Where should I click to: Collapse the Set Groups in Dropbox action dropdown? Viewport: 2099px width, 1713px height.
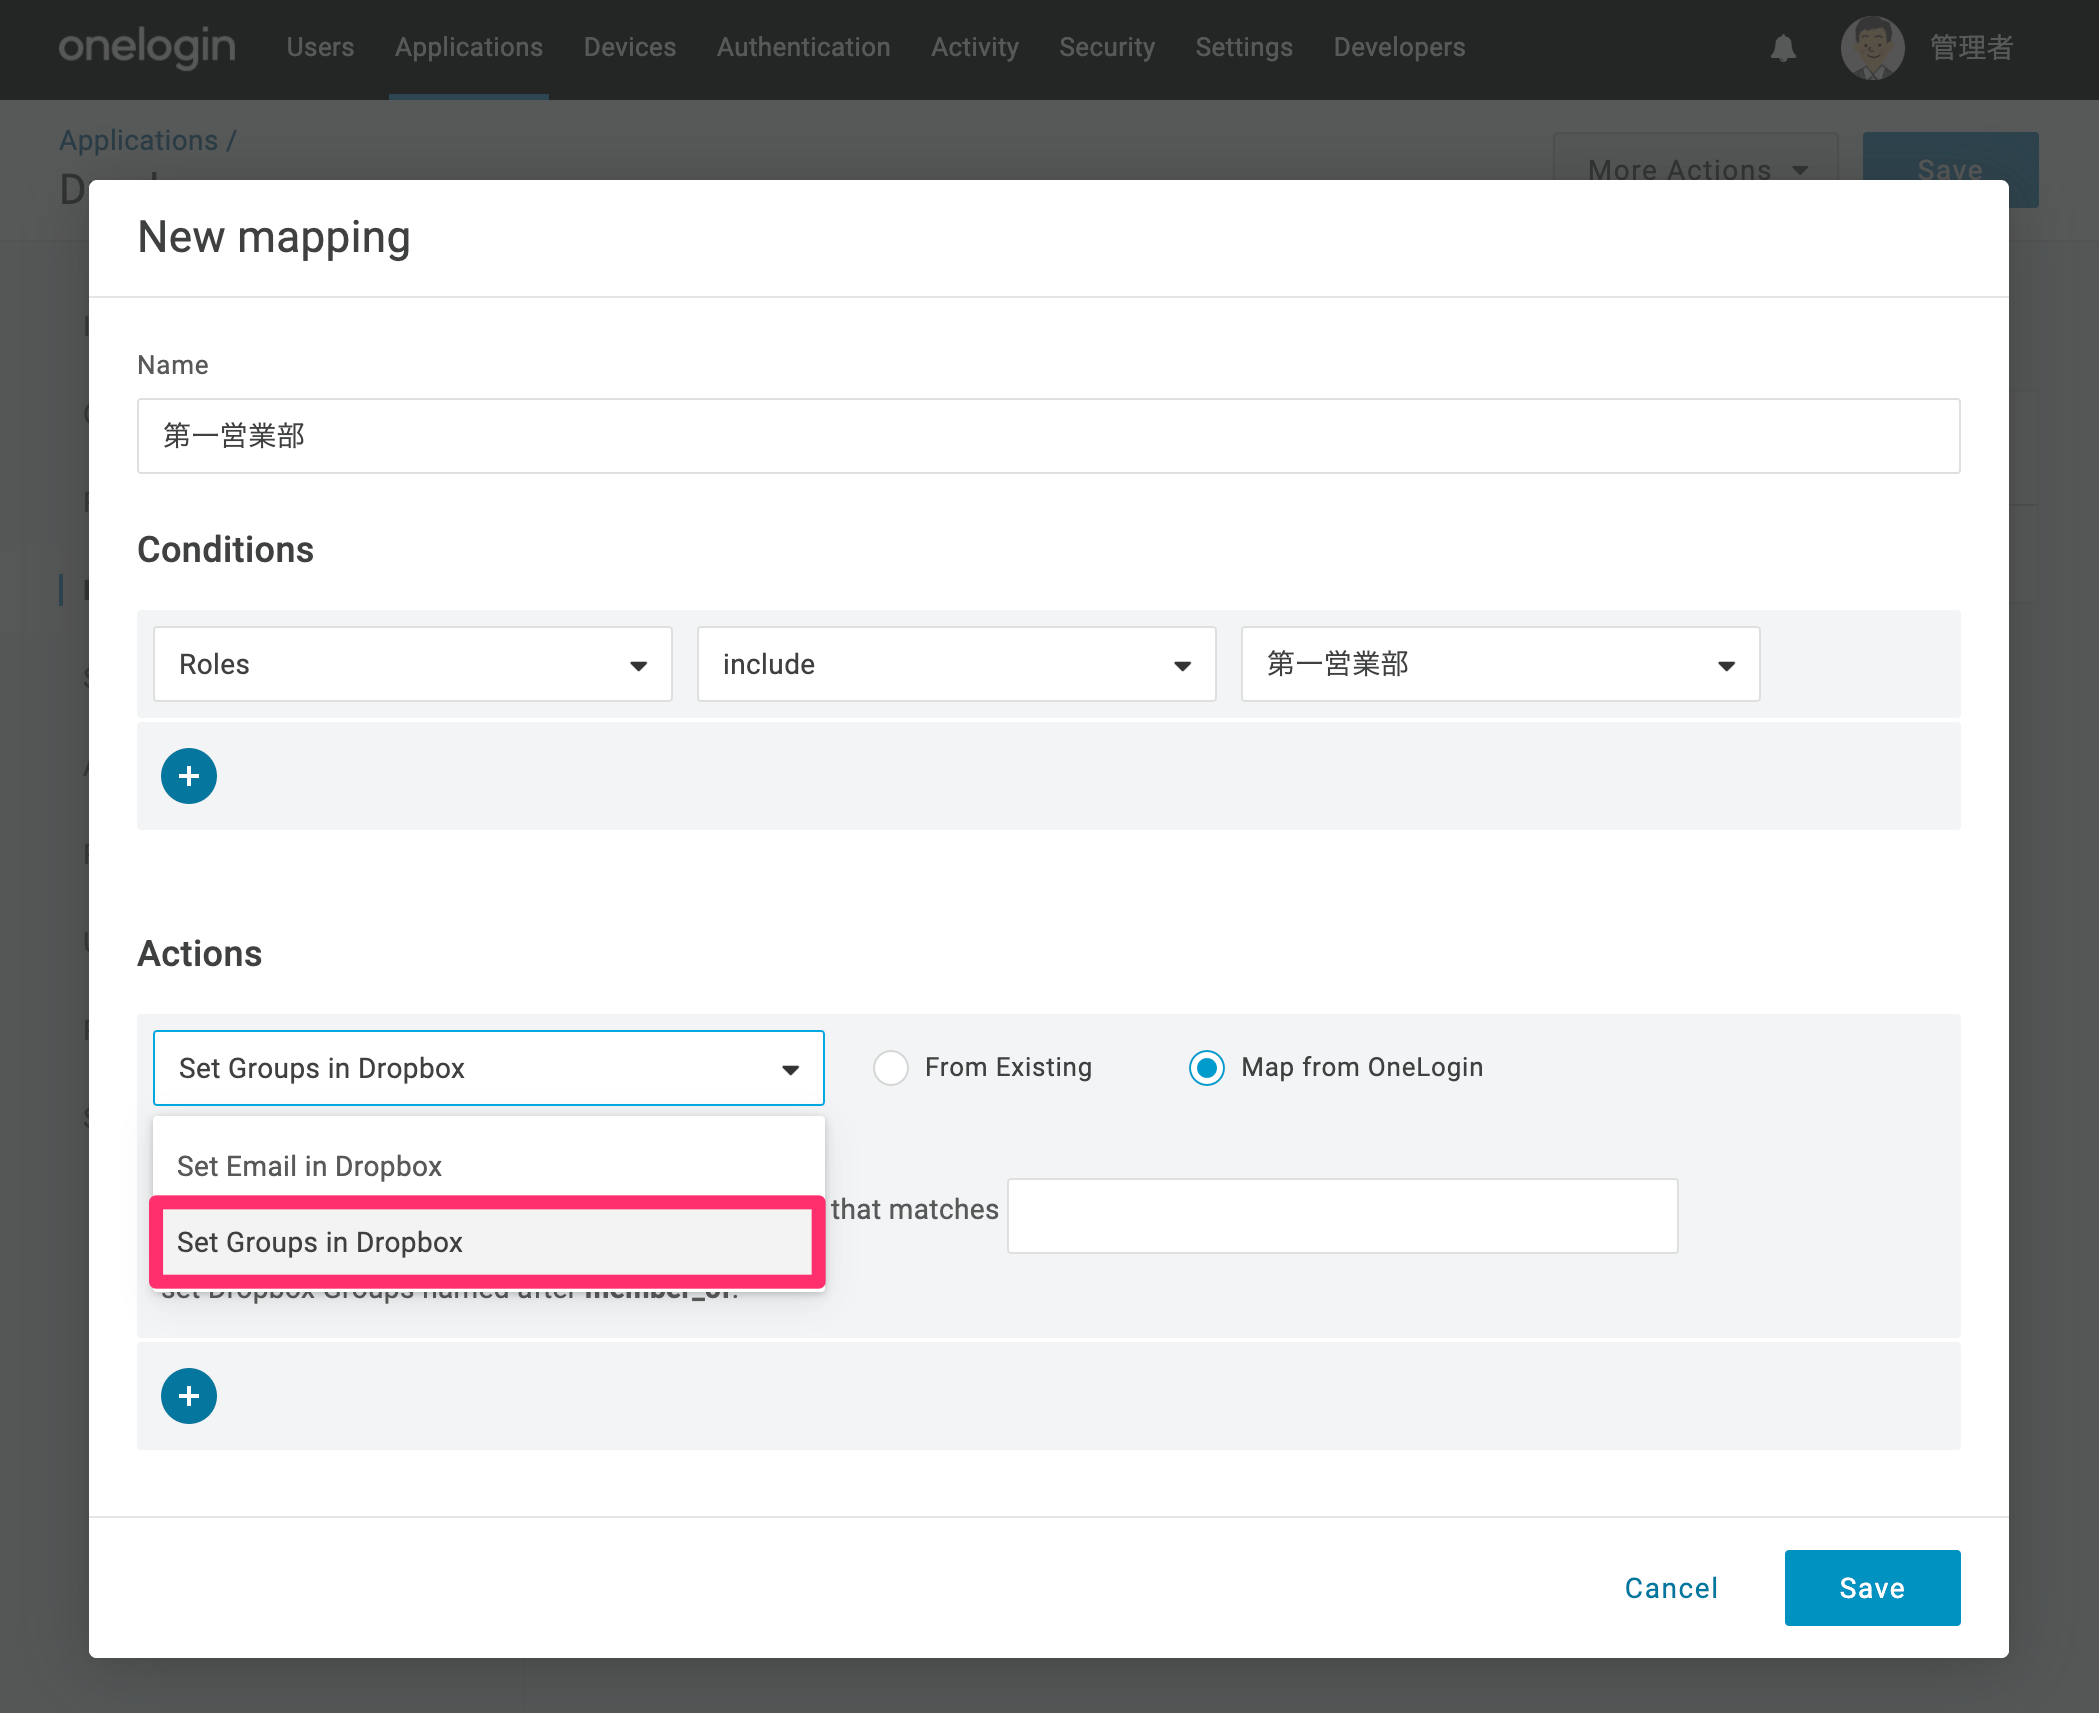click(x=489, y=1068)
